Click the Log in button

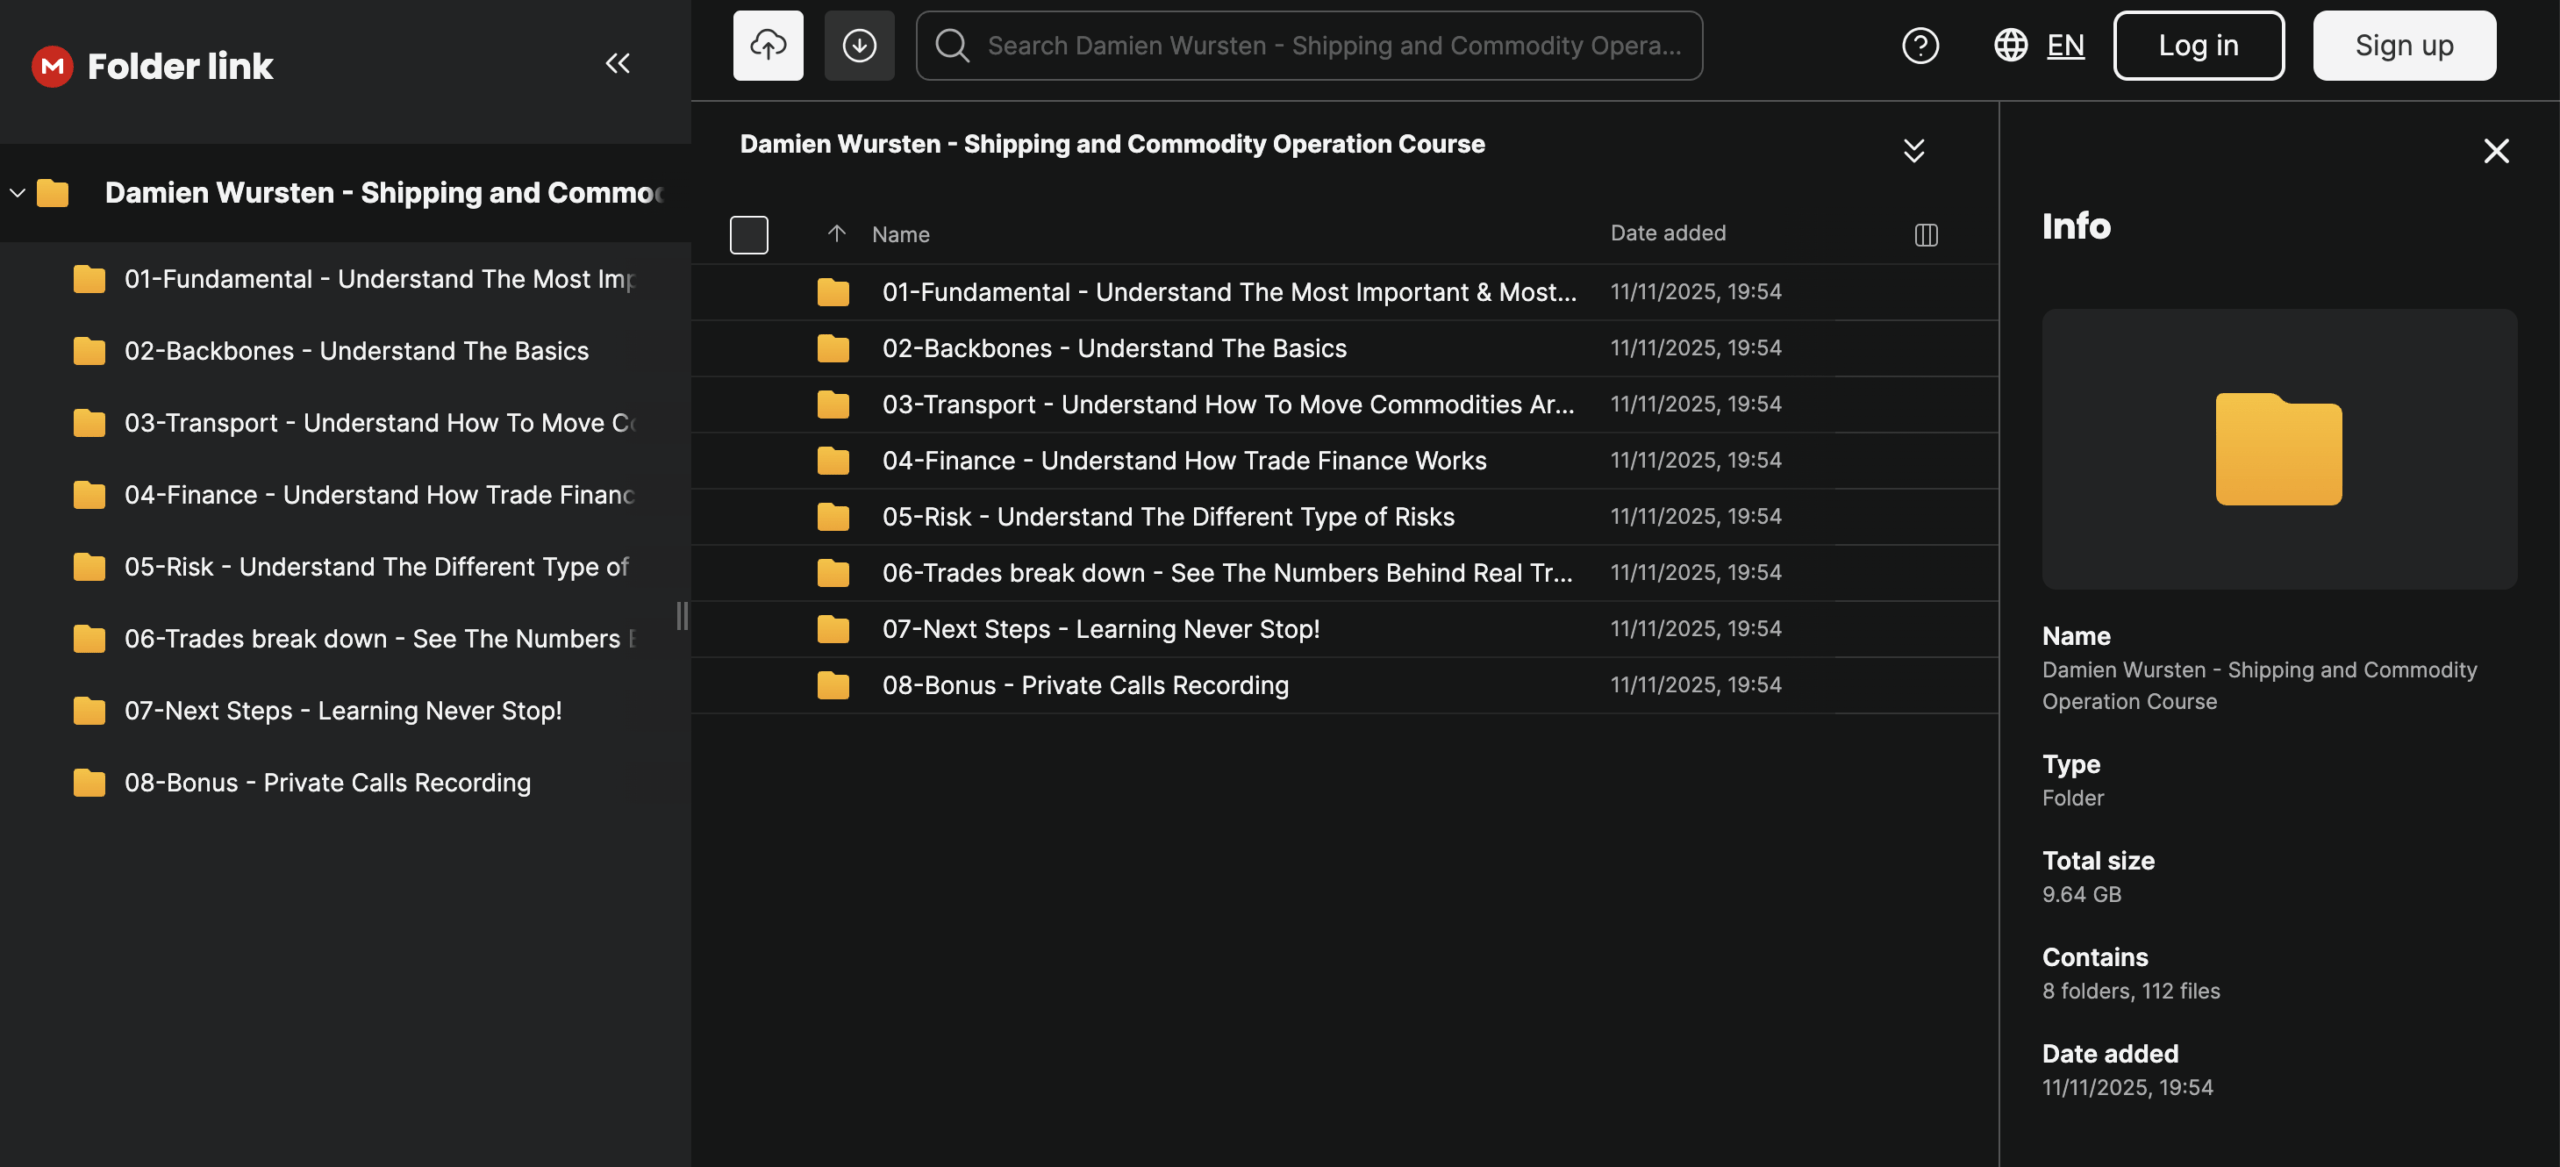pos(2198,45)
